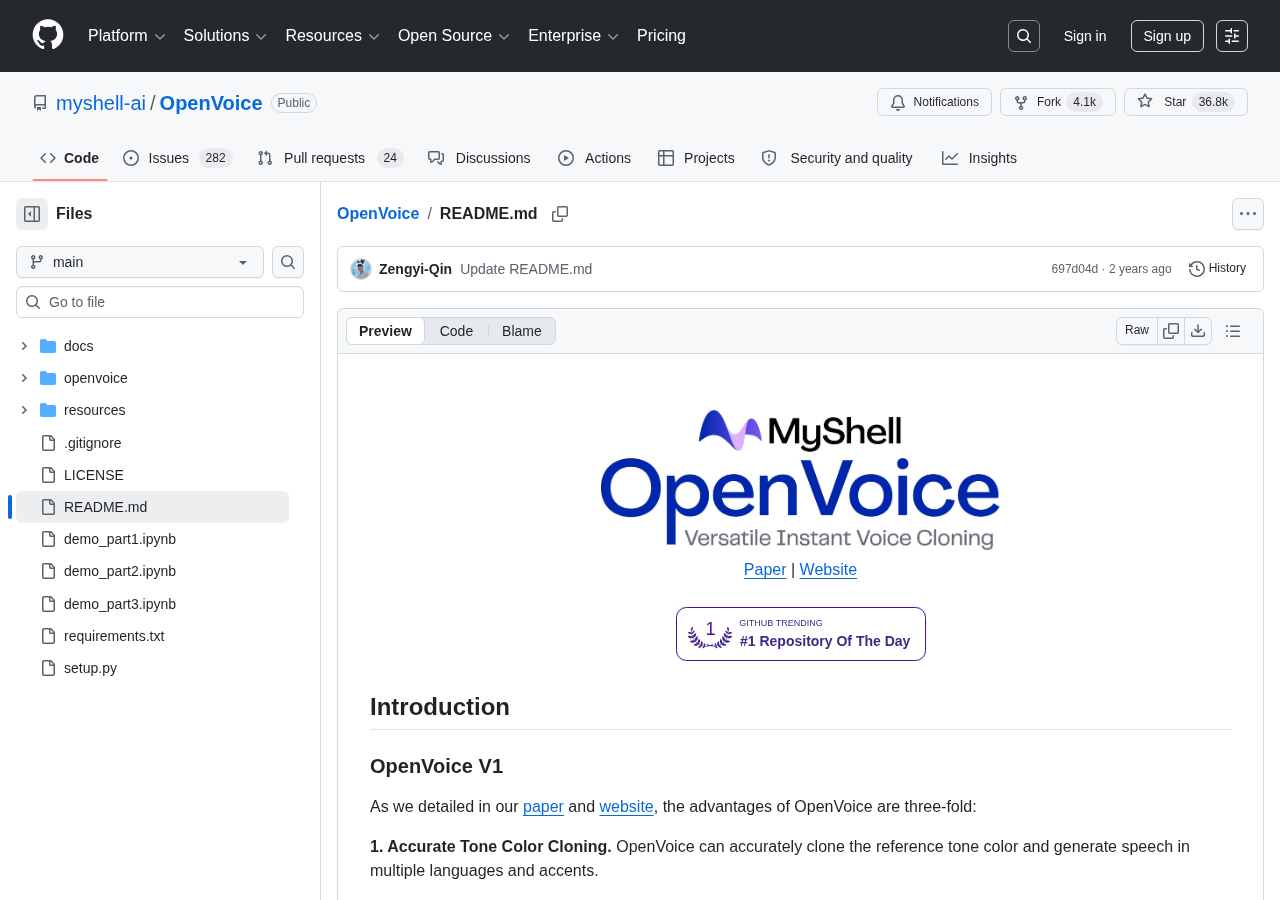Select README.md in the file tree
This screenshot has width=1280, height=900.
point(152,507)
